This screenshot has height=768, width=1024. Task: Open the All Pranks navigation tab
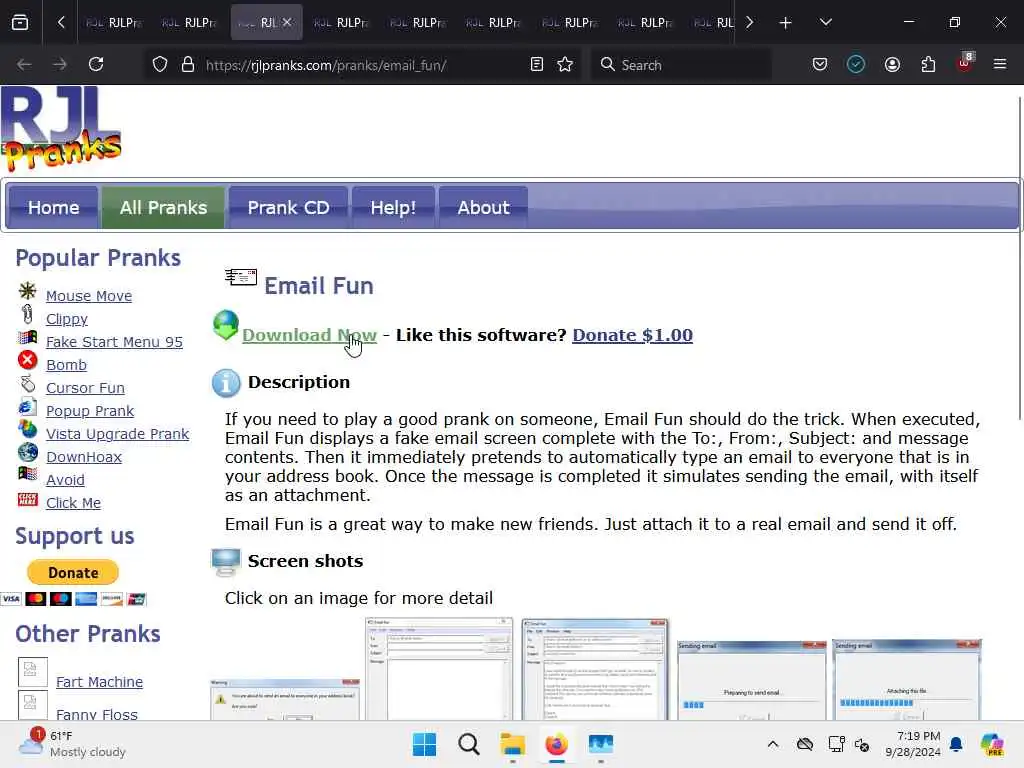(x=163, y=208)
